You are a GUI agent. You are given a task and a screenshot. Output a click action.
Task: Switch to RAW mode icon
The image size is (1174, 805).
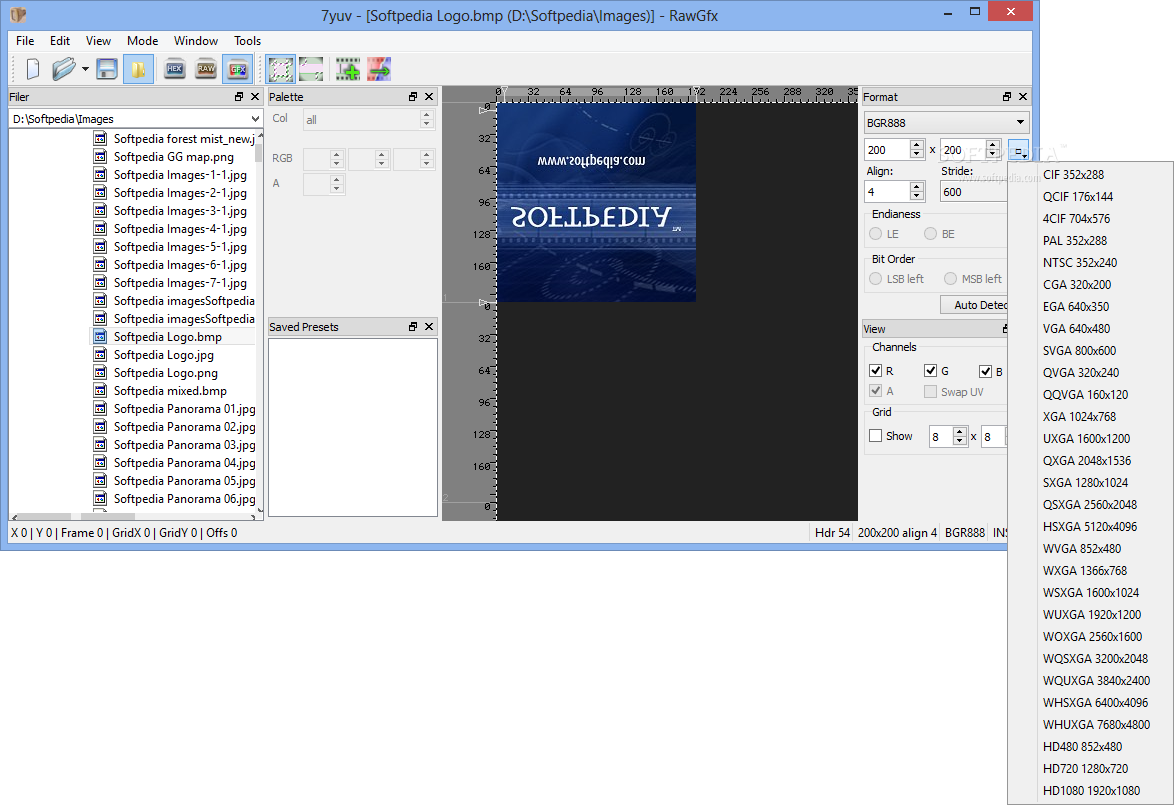coord(206,70)
